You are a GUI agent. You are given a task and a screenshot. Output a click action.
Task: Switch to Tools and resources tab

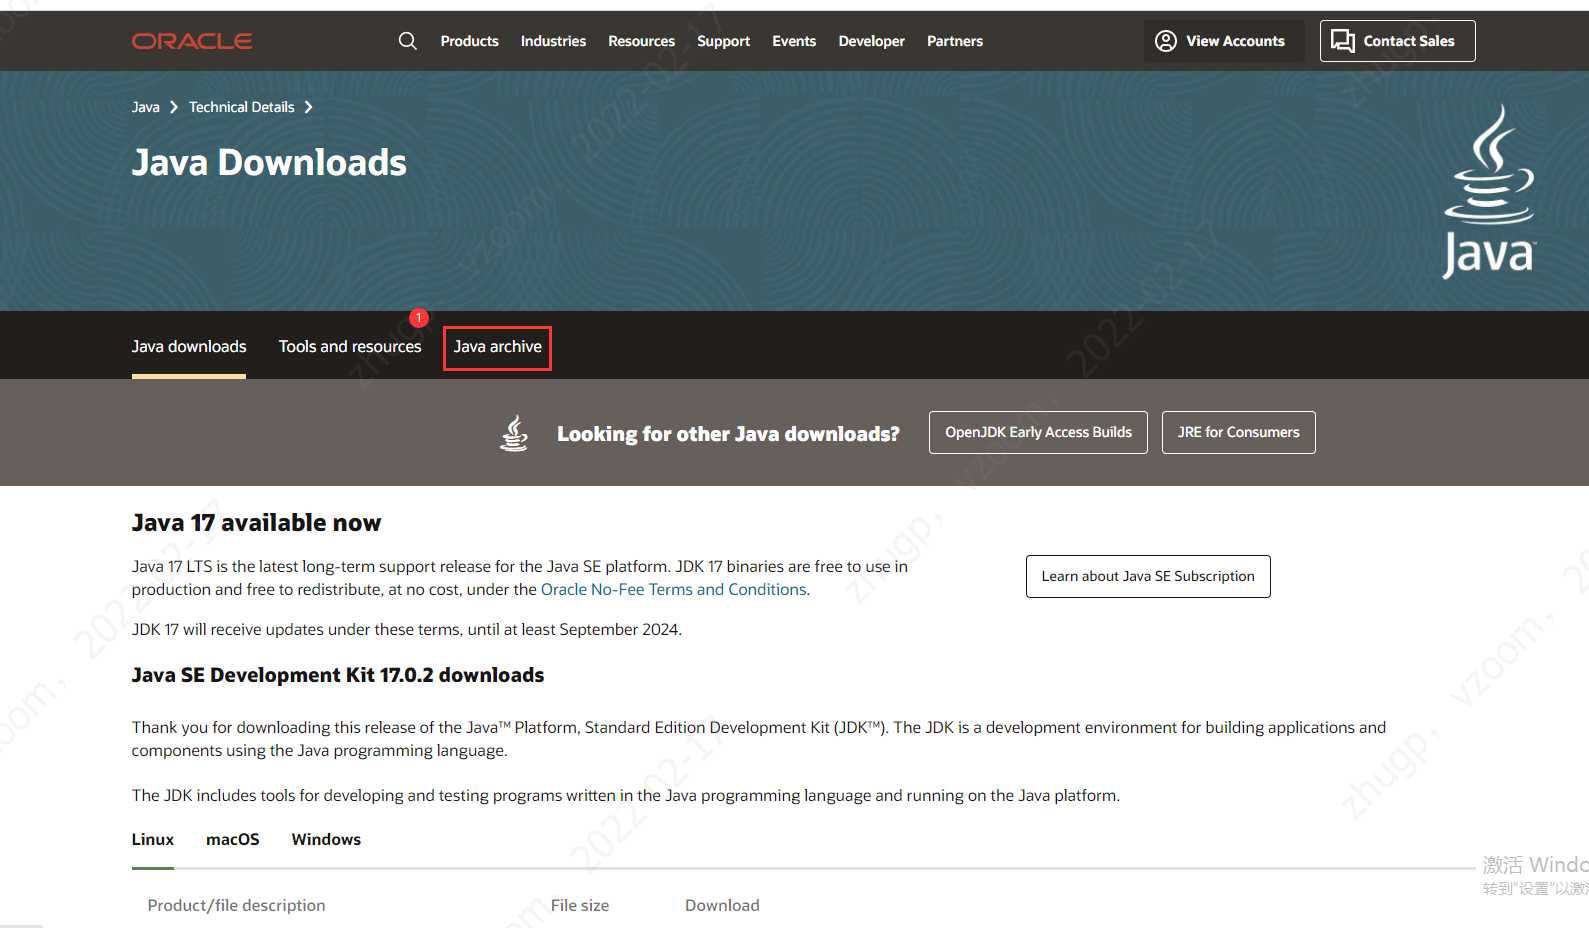(350, 346)
